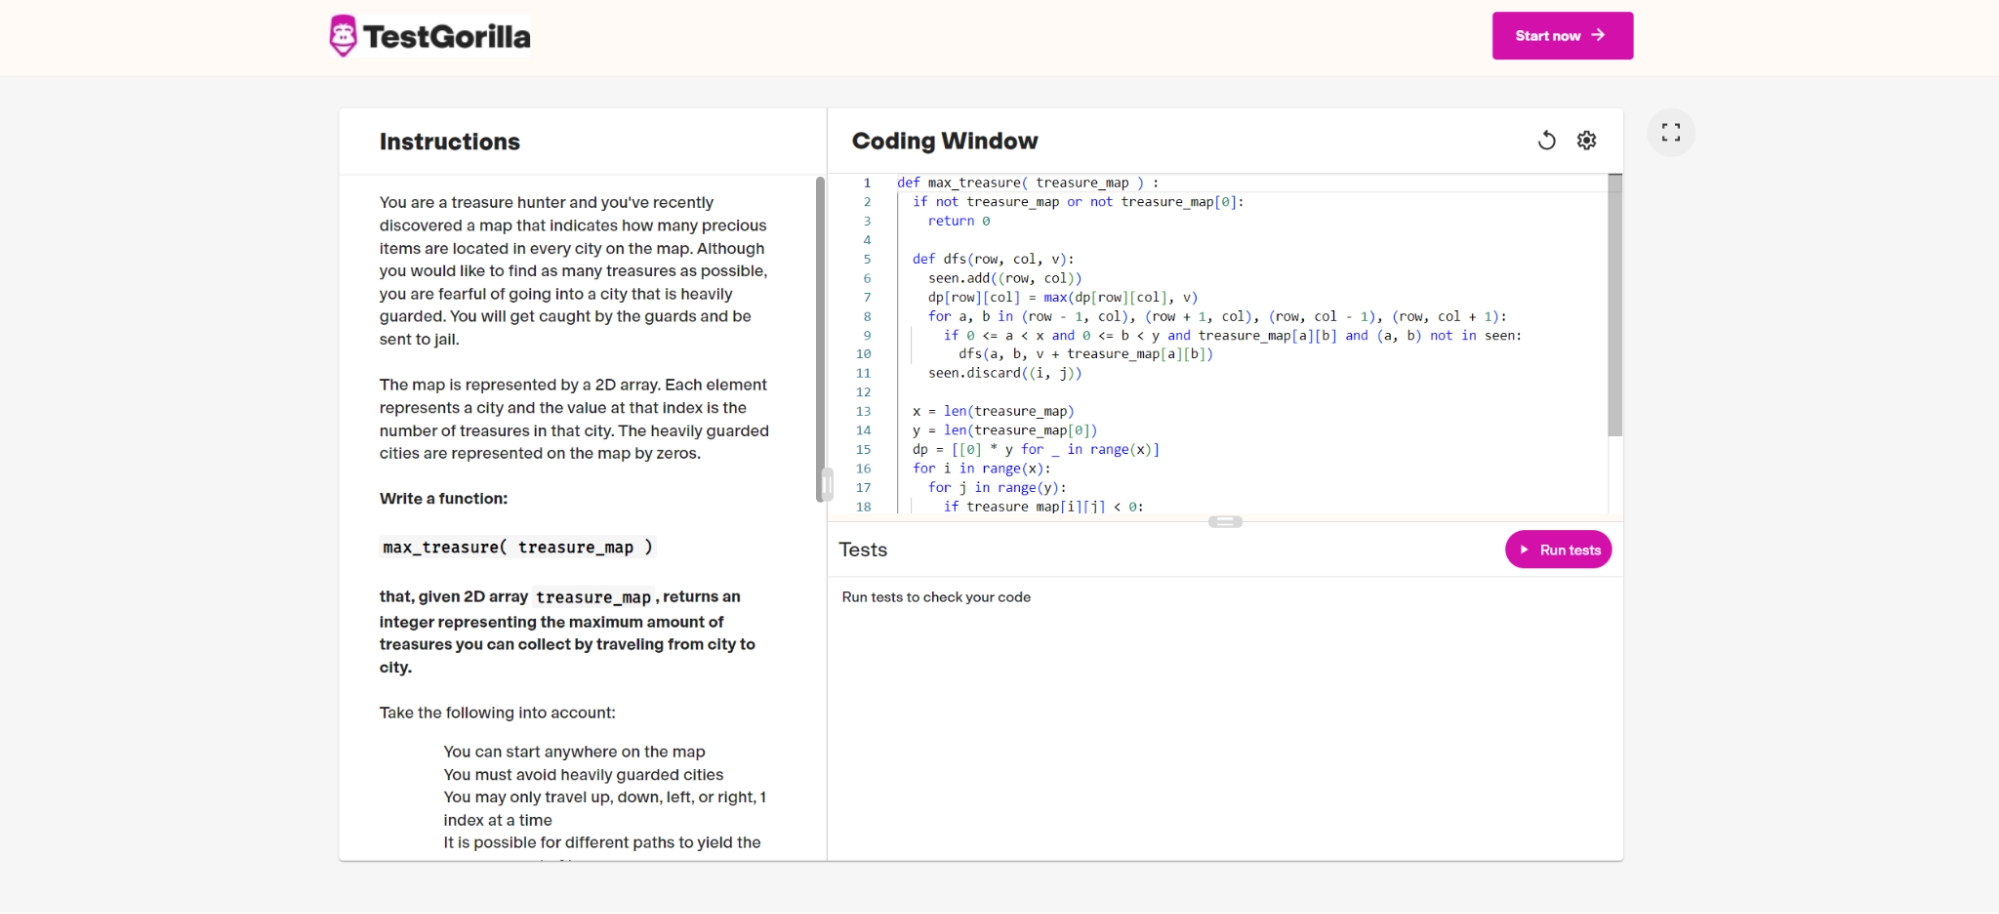Click 'You must avoid heavily guarded cities'
Viewport: 1999px width, 914px height.
pyautogui.click(x=583, y=775)
